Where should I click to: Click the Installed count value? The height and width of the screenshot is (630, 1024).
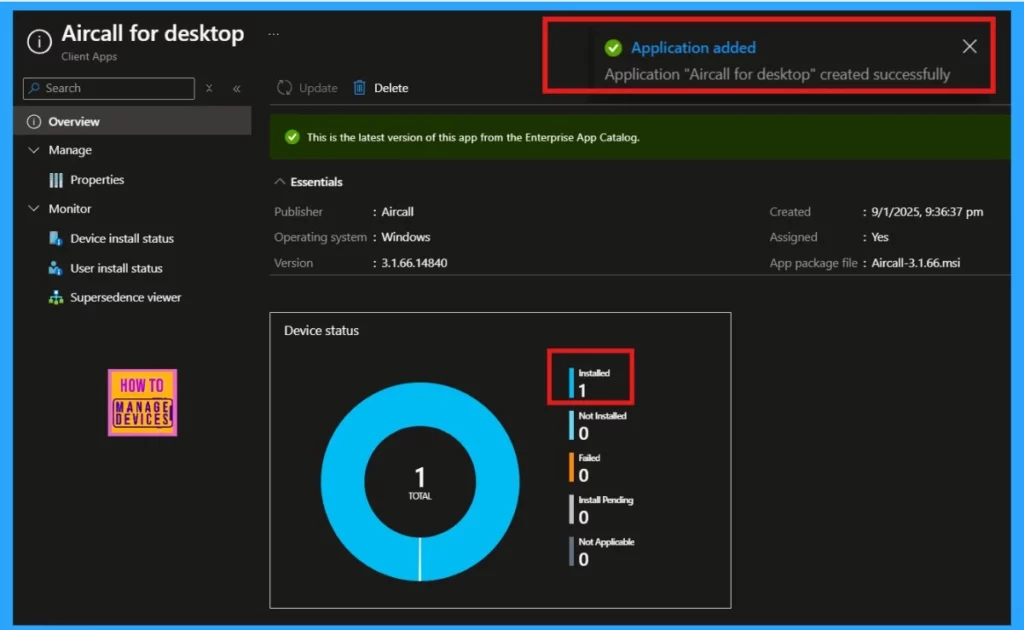coord(583,390)
